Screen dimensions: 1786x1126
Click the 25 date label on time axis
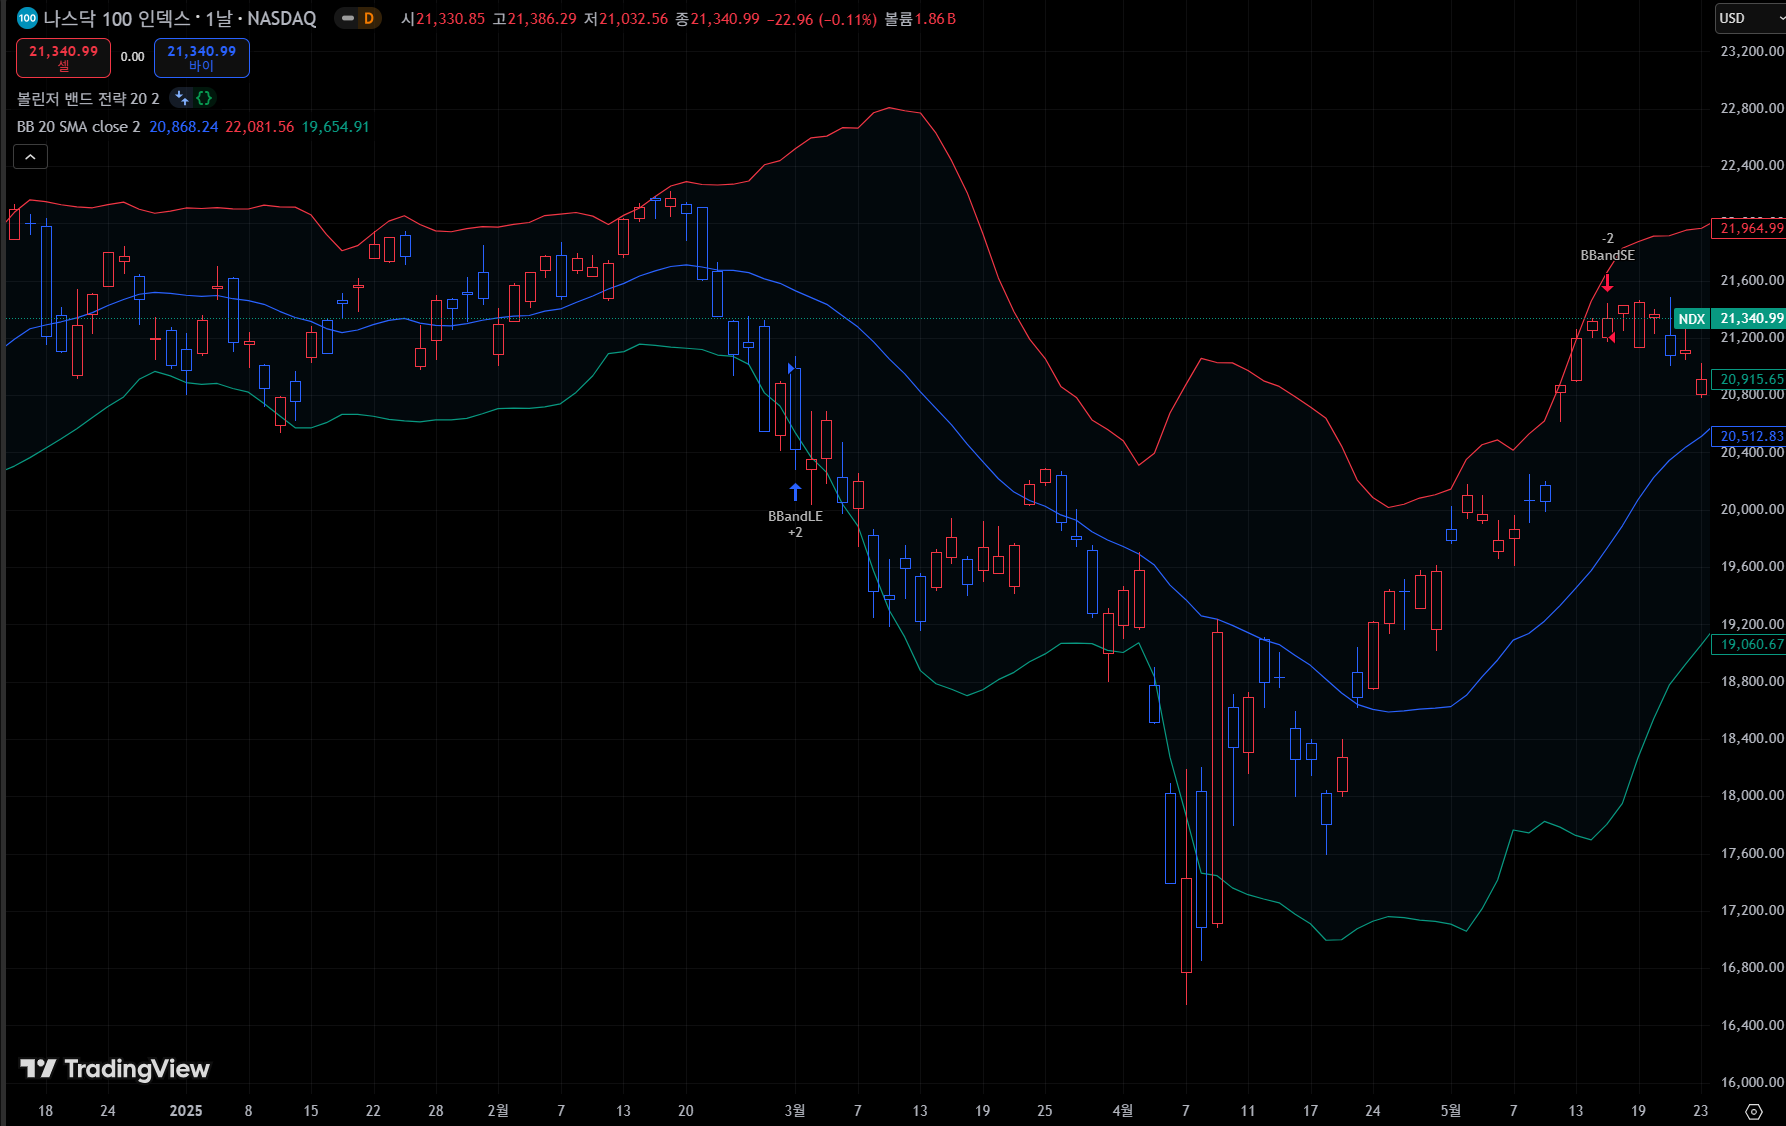1045,1111
